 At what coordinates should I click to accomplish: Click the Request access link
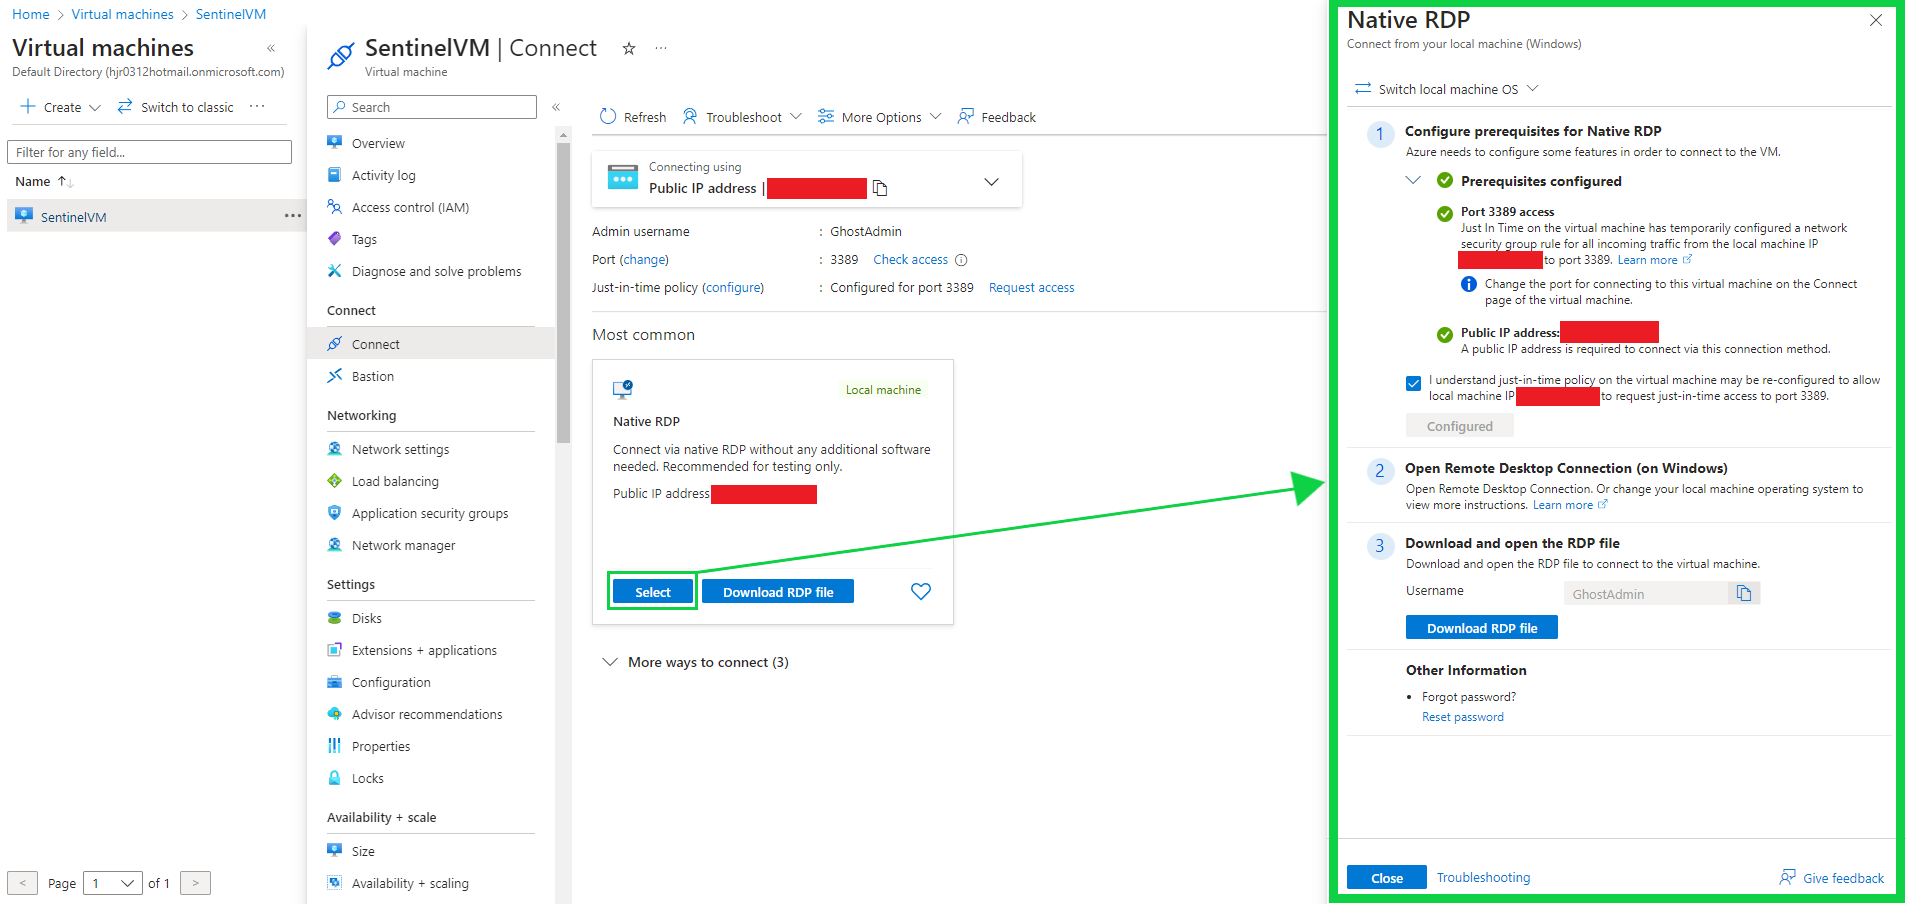click(1032, 288)
